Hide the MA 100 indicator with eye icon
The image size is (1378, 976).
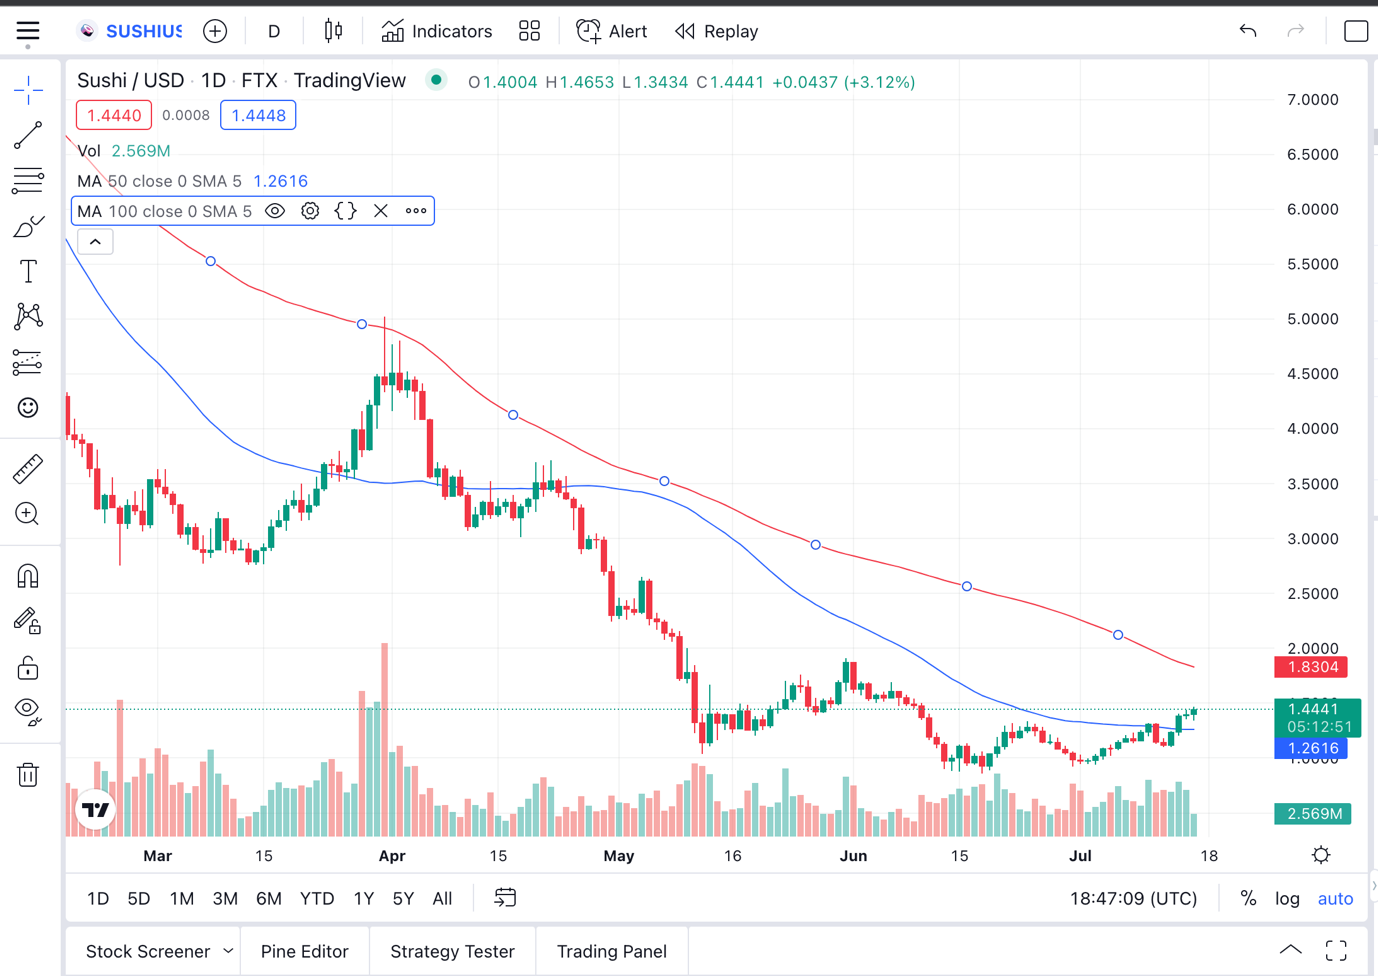click(x=275, y=211)
